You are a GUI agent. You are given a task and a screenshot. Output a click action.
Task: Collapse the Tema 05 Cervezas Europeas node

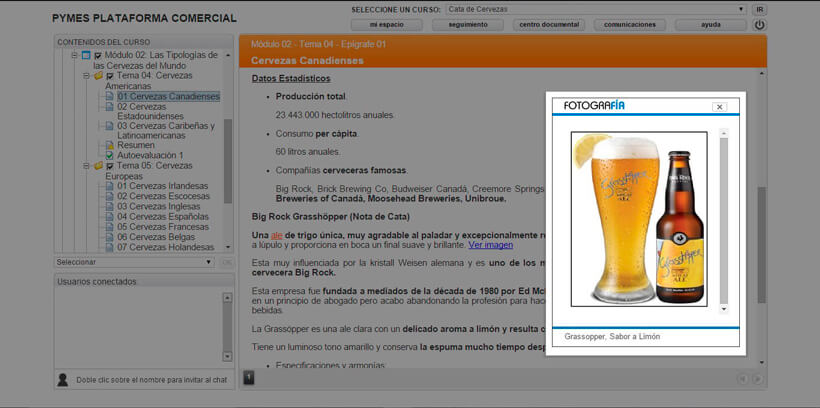coord(86,166)
